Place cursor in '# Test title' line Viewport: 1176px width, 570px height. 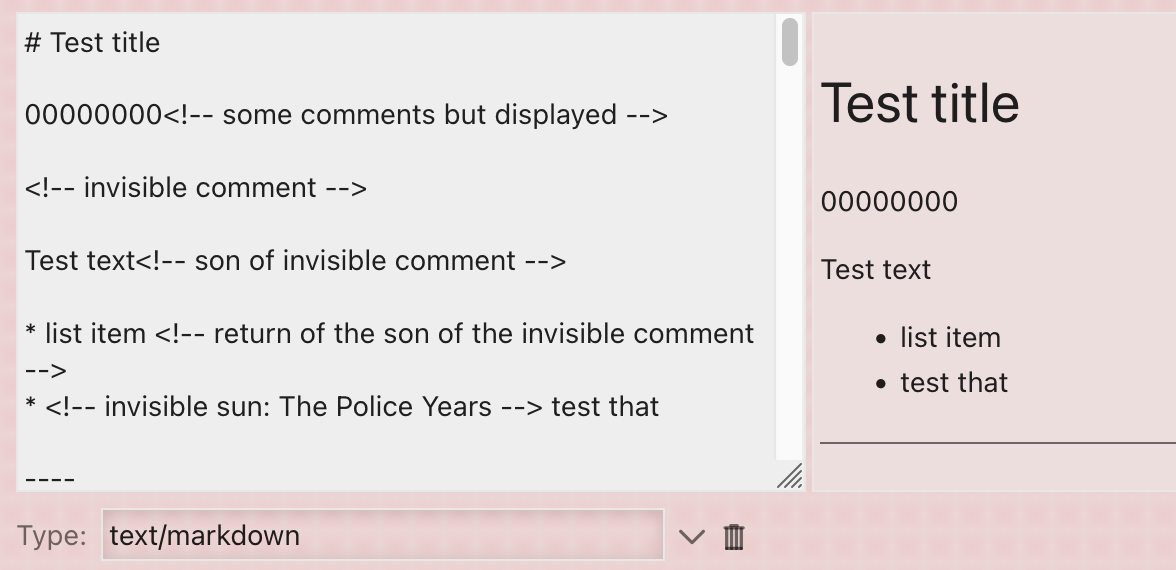click(x=92, y=43)
